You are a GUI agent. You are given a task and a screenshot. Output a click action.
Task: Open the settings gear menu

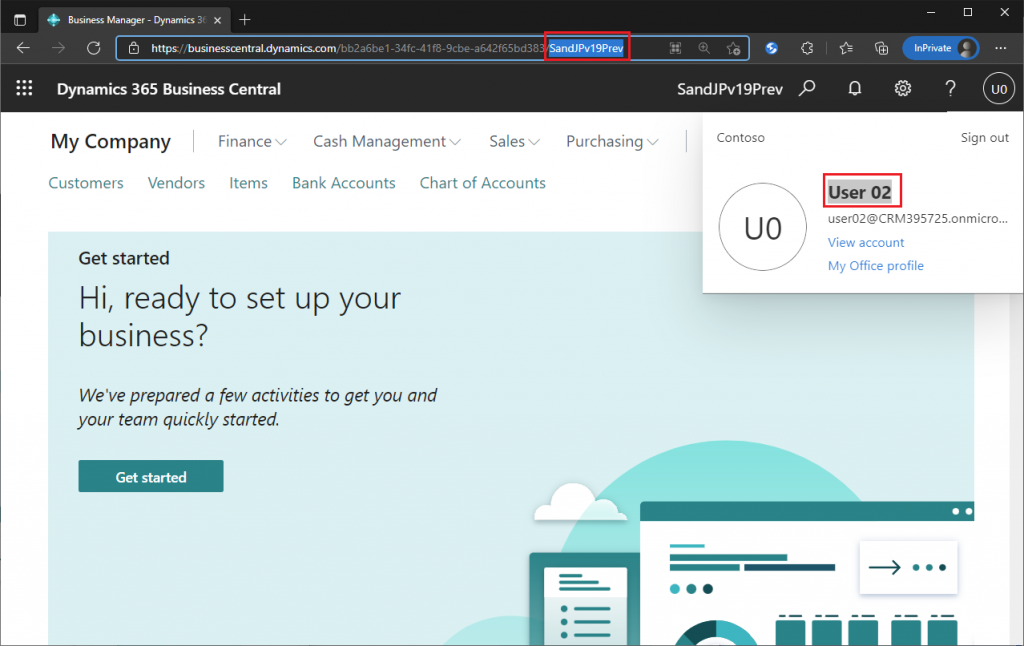(x=903, y=88)
